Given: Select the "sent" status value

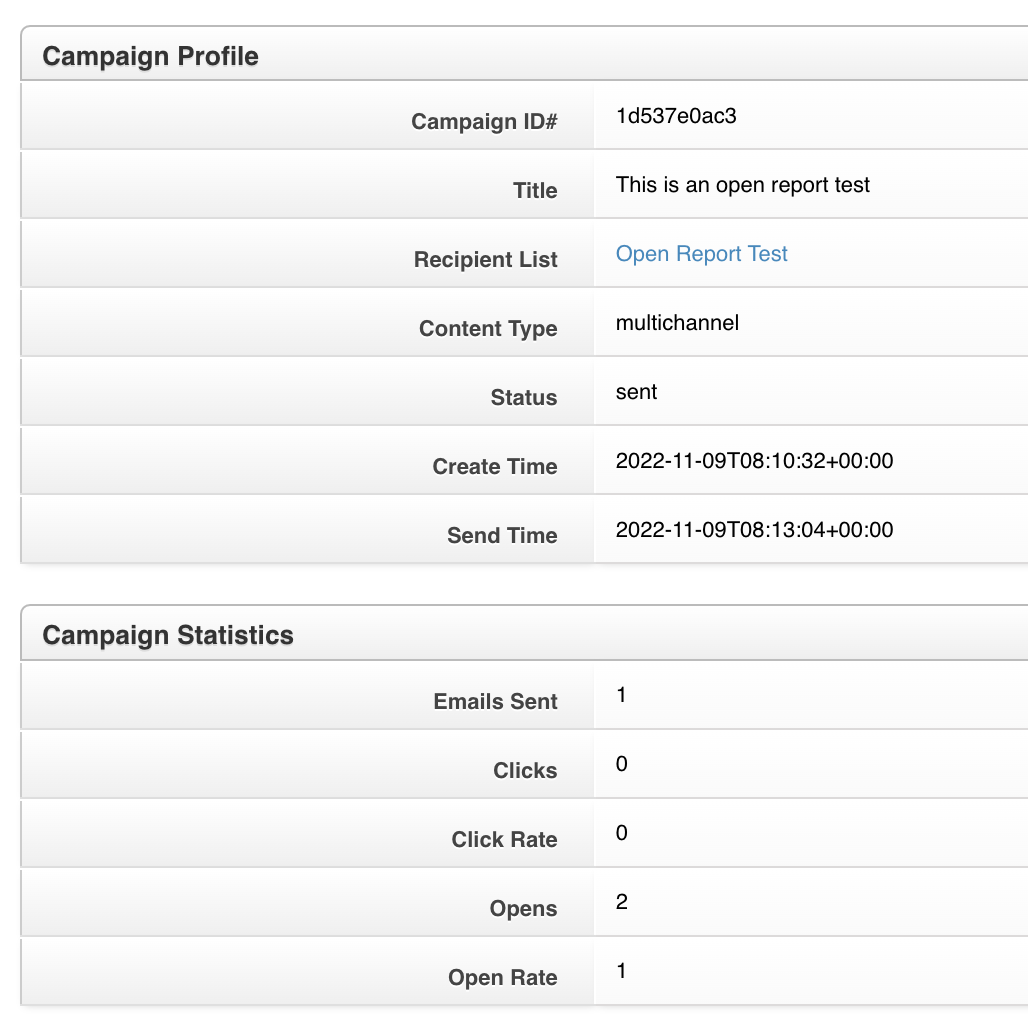Looking at the screenshot, I should click(x=636, y=392).
